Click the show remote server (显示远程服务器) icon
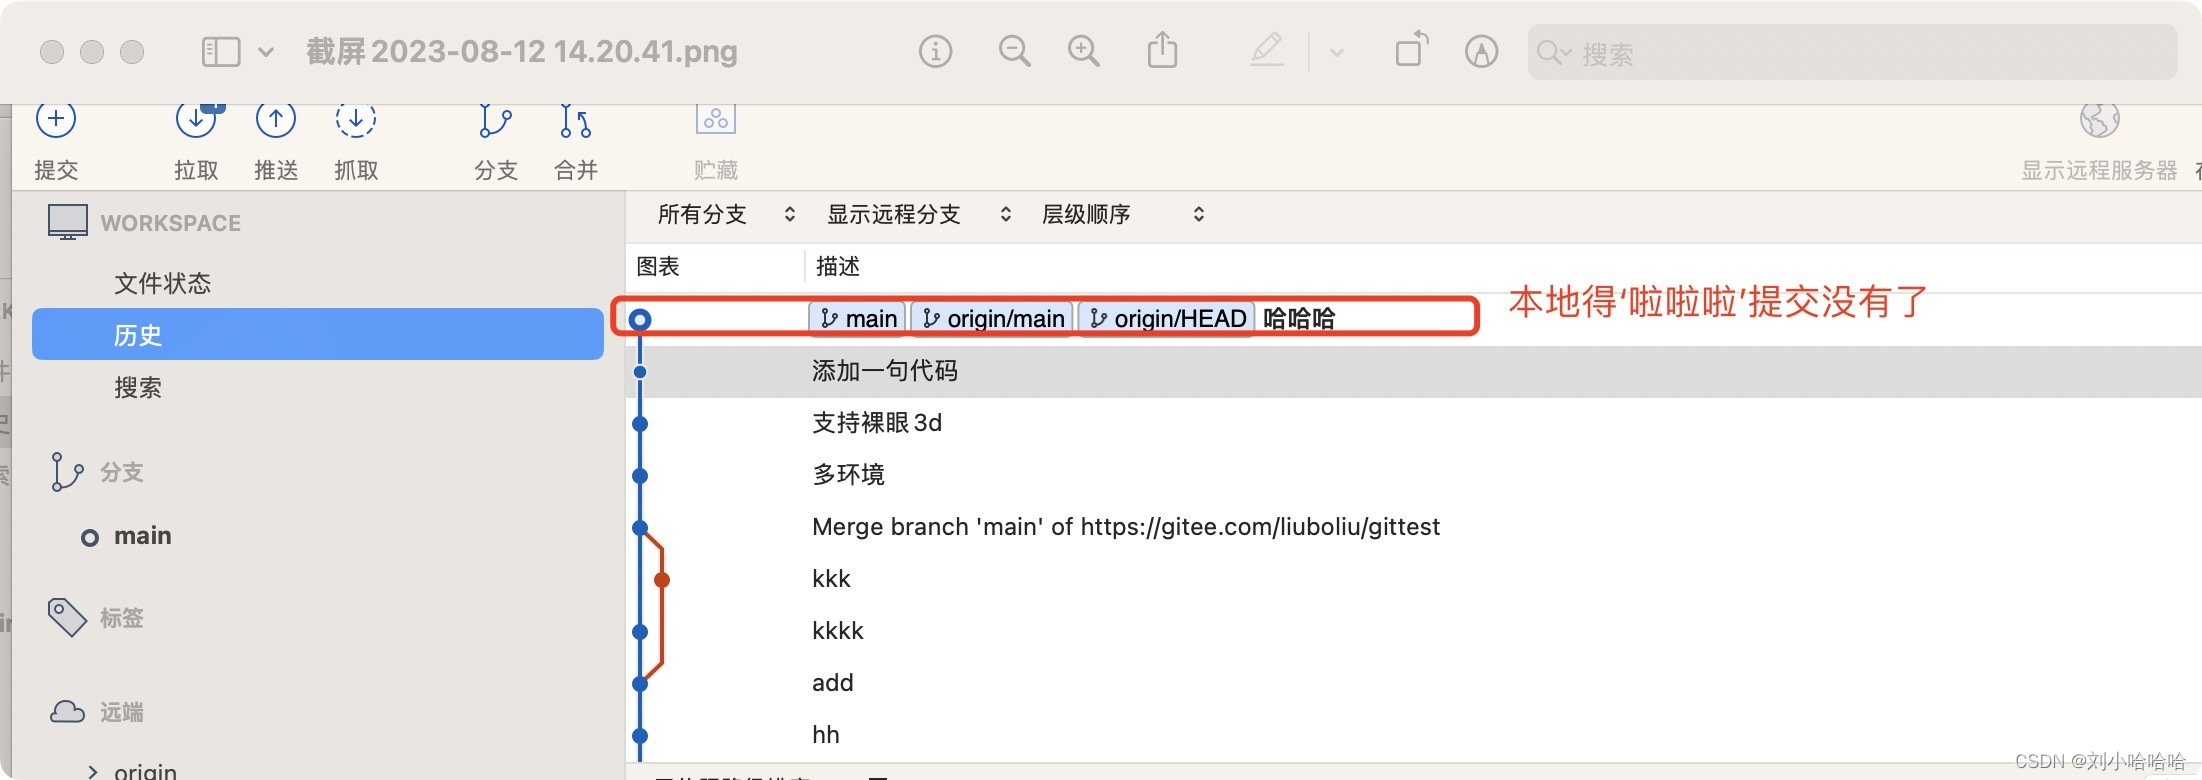The width and height of the screenshot is (2202, 780). tap(2099, 120)
